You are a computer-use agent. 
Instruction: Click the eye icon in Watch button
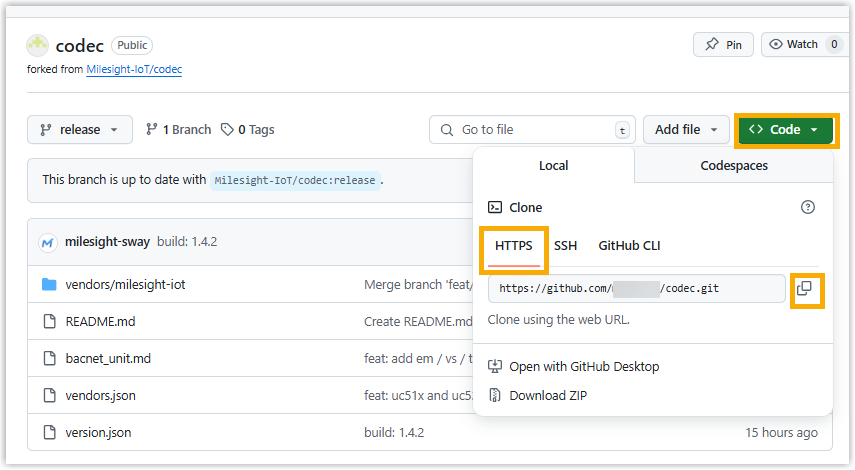pos(775,44)
